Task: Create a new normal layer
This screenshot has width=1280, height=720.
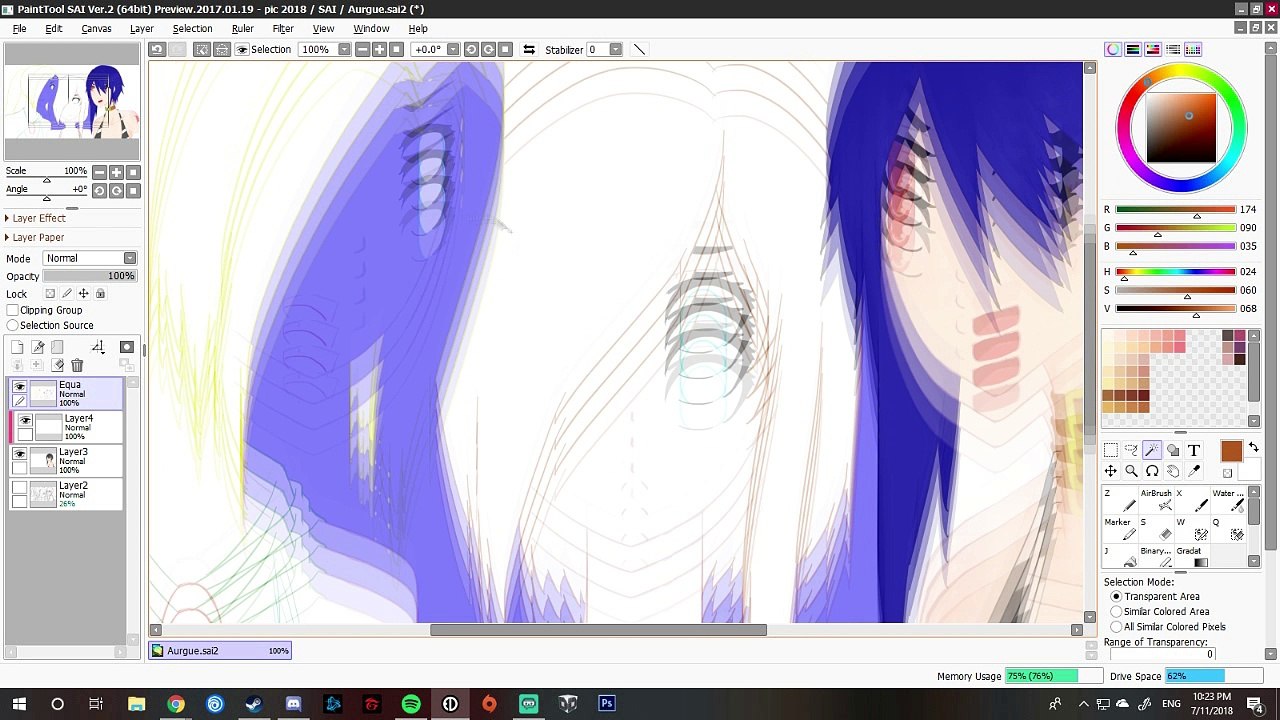Action: tap(17, 347)
